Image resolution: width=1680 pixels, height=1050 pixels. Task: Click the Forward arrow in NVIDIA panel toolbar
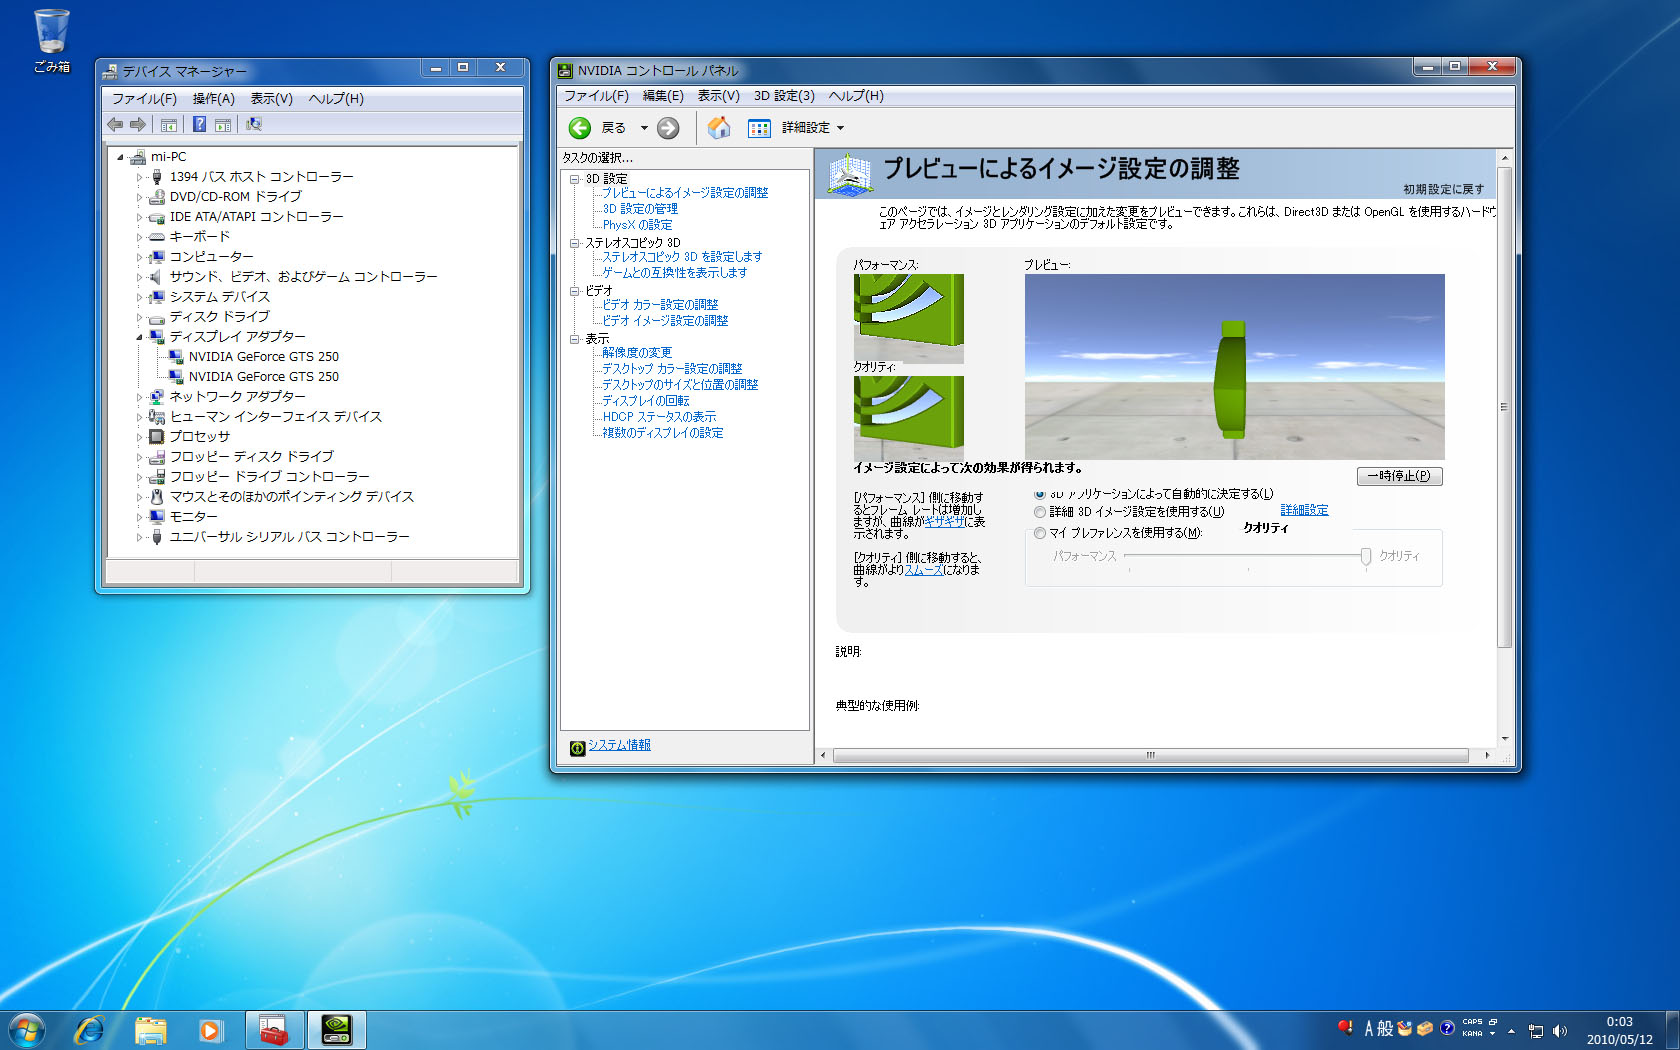pyautogui.click(x=668, y=128)
